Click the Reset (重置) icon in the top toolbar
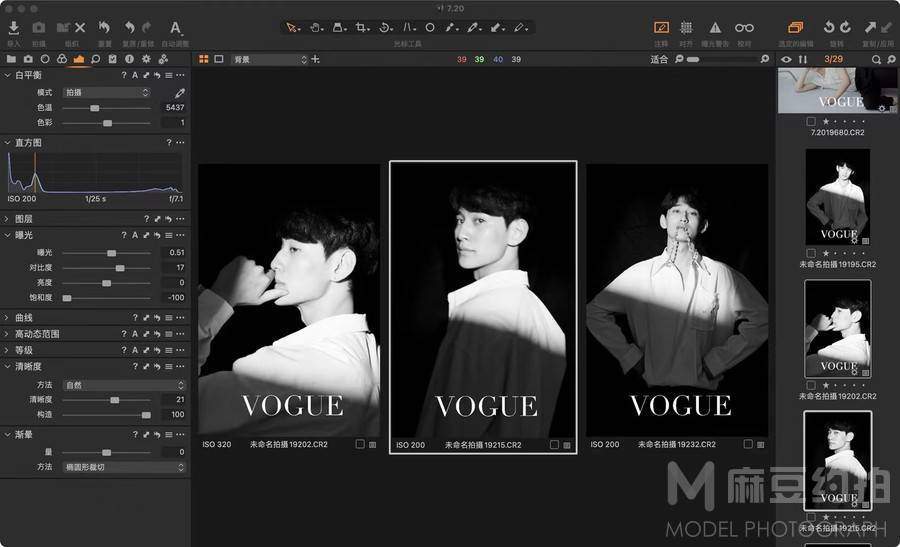This screenshot has width=900, height=547. click(104, 27)
